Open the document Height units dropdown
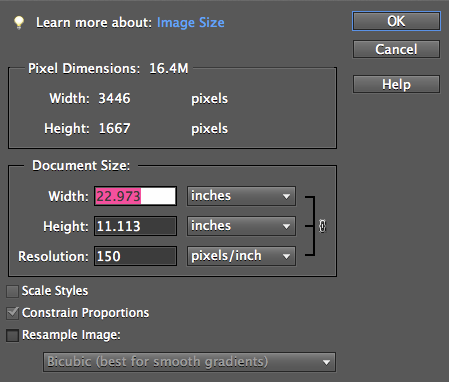This screenshot has height=382, width=449. 241,226
